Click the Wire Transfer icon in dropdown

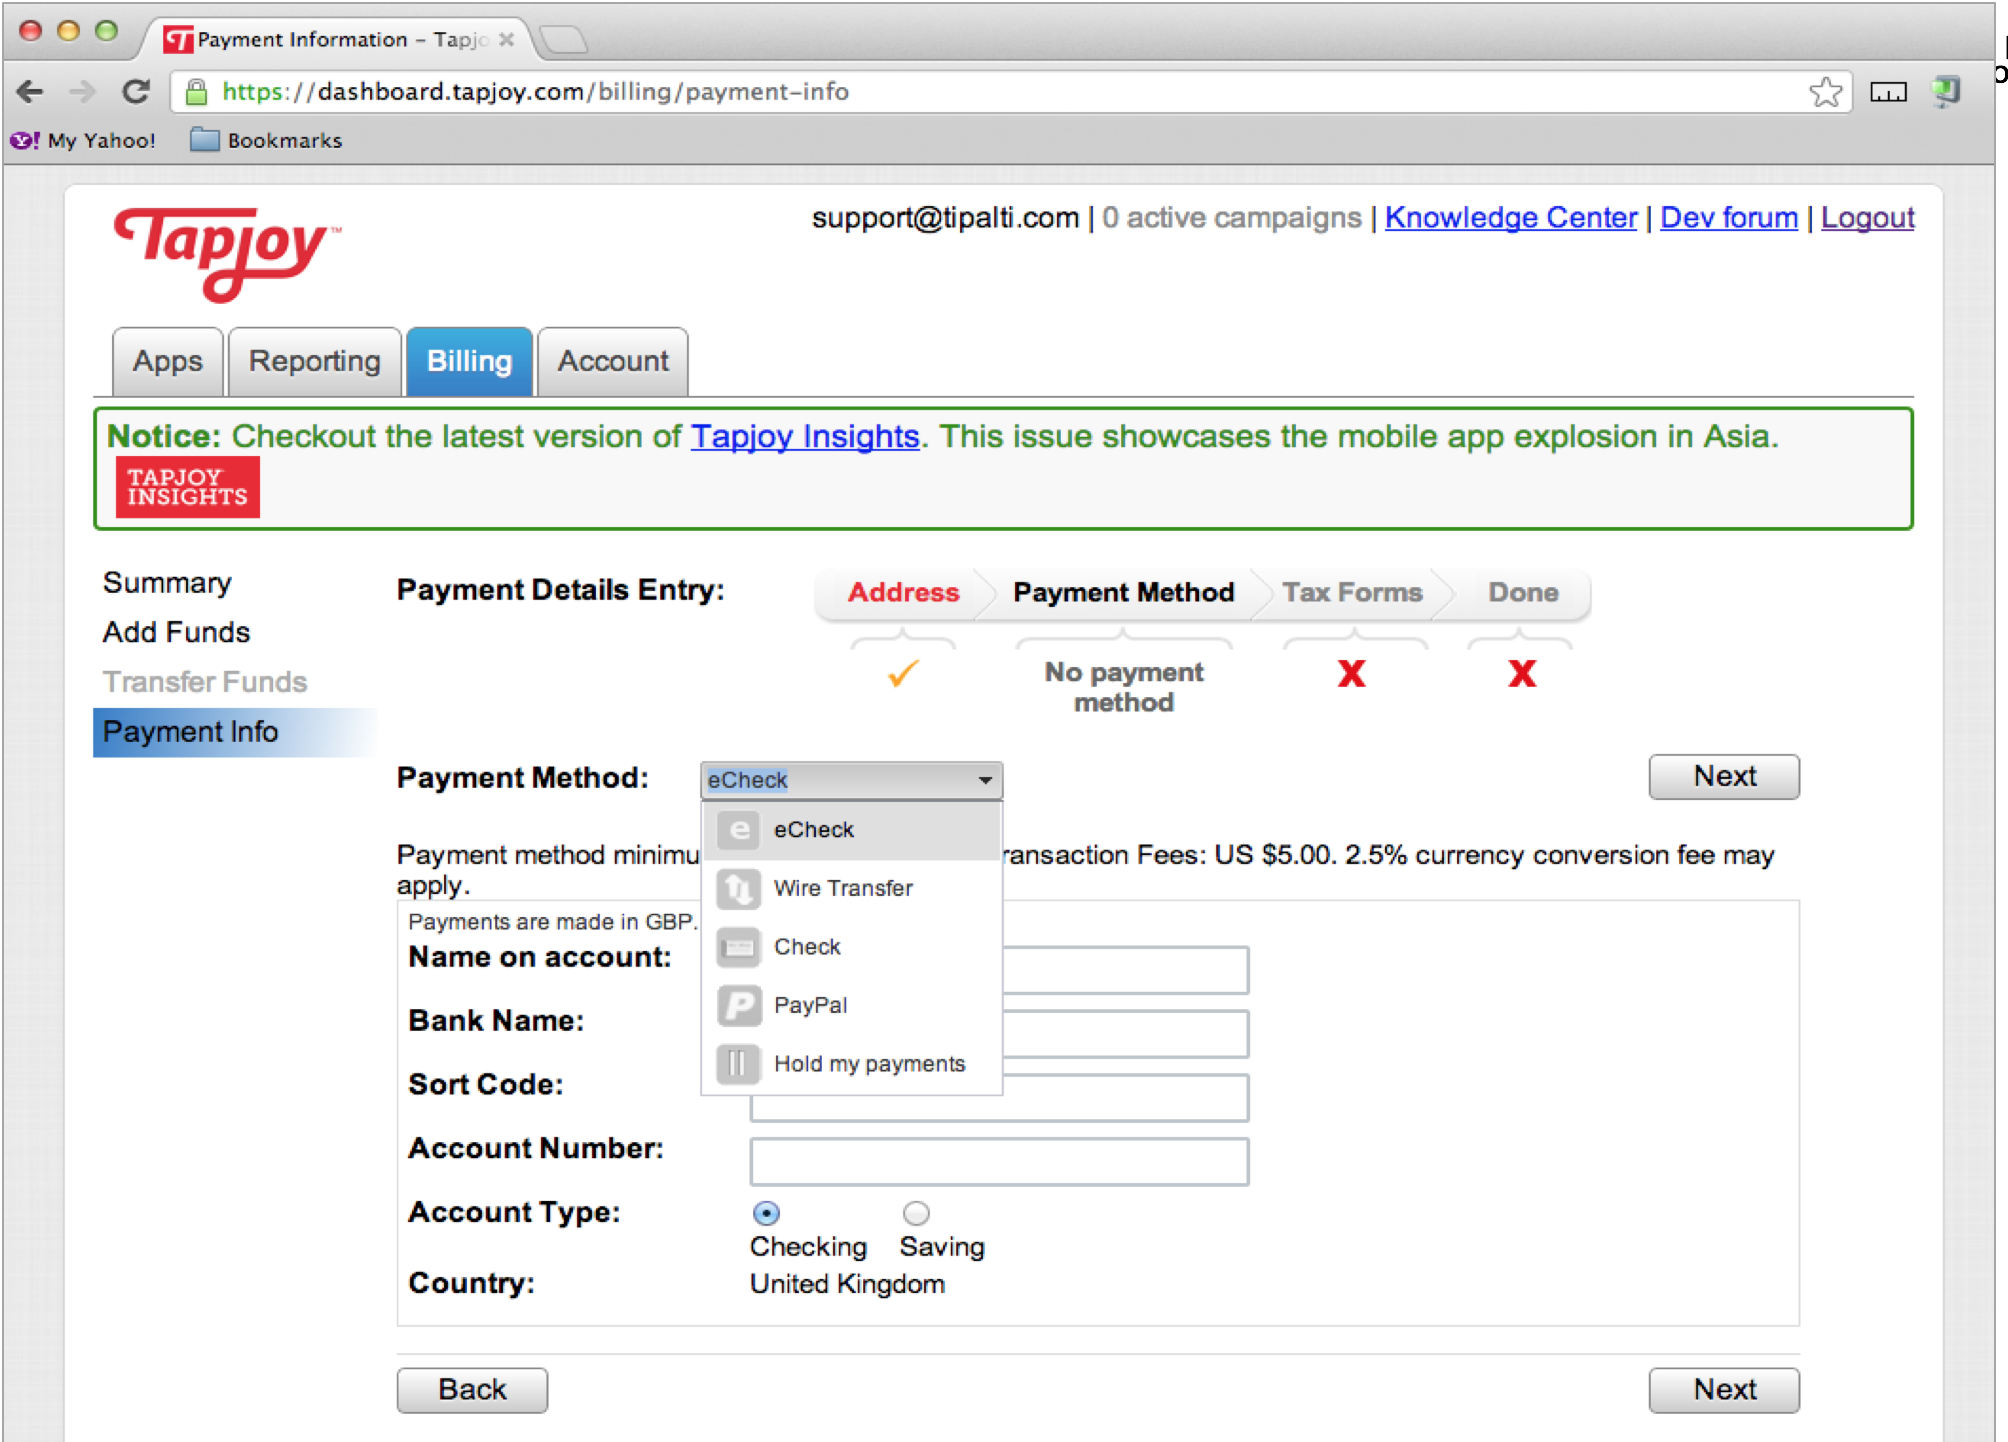737,889
